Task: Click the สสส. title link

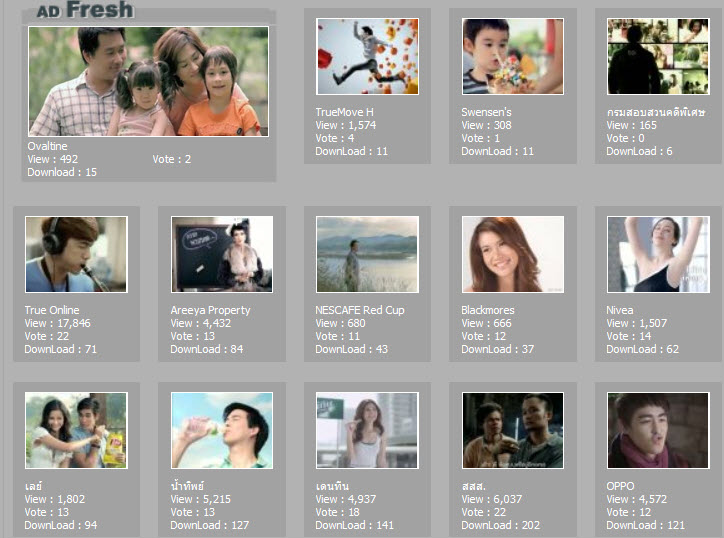Action: [473, 486]
